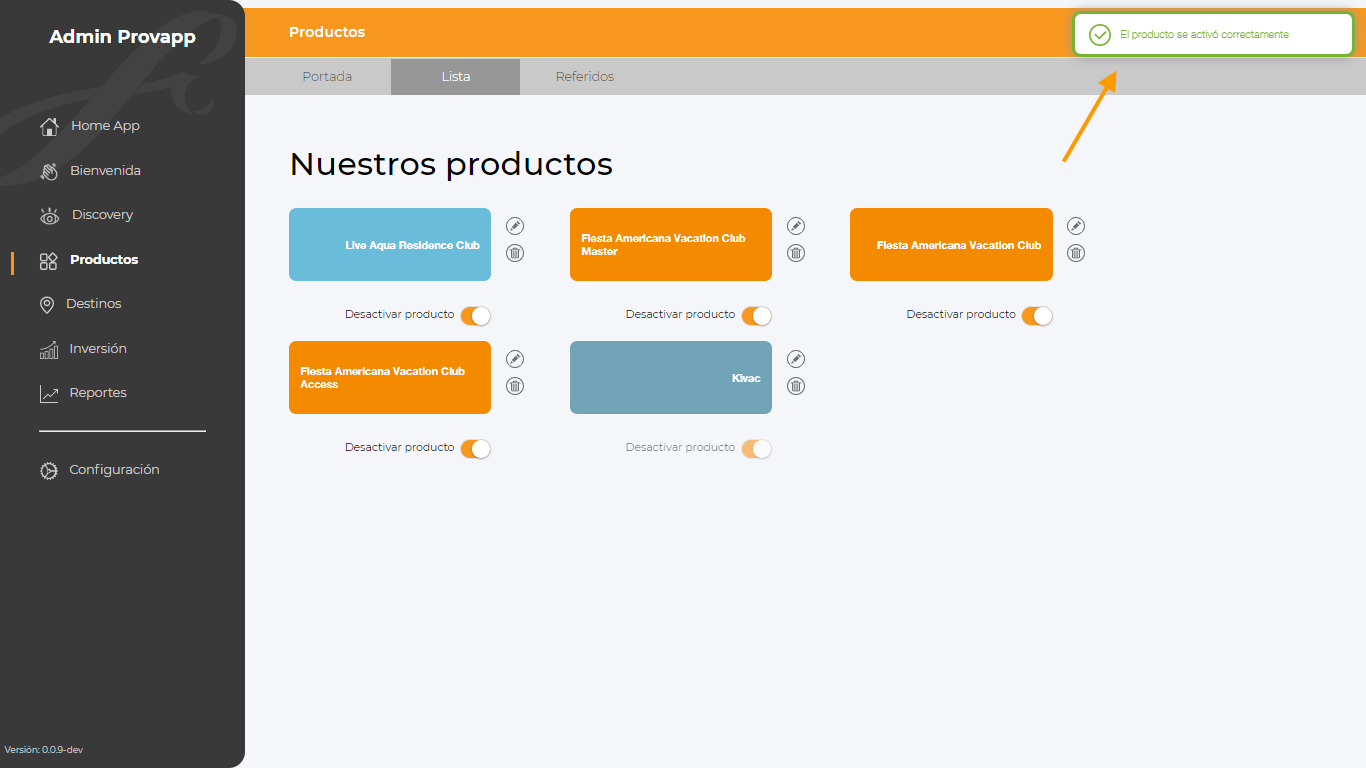Click the Destinos location pin icon
The height and width of the screenshot is (768, 1366).
pyautogui.click(x=47, y=305)
